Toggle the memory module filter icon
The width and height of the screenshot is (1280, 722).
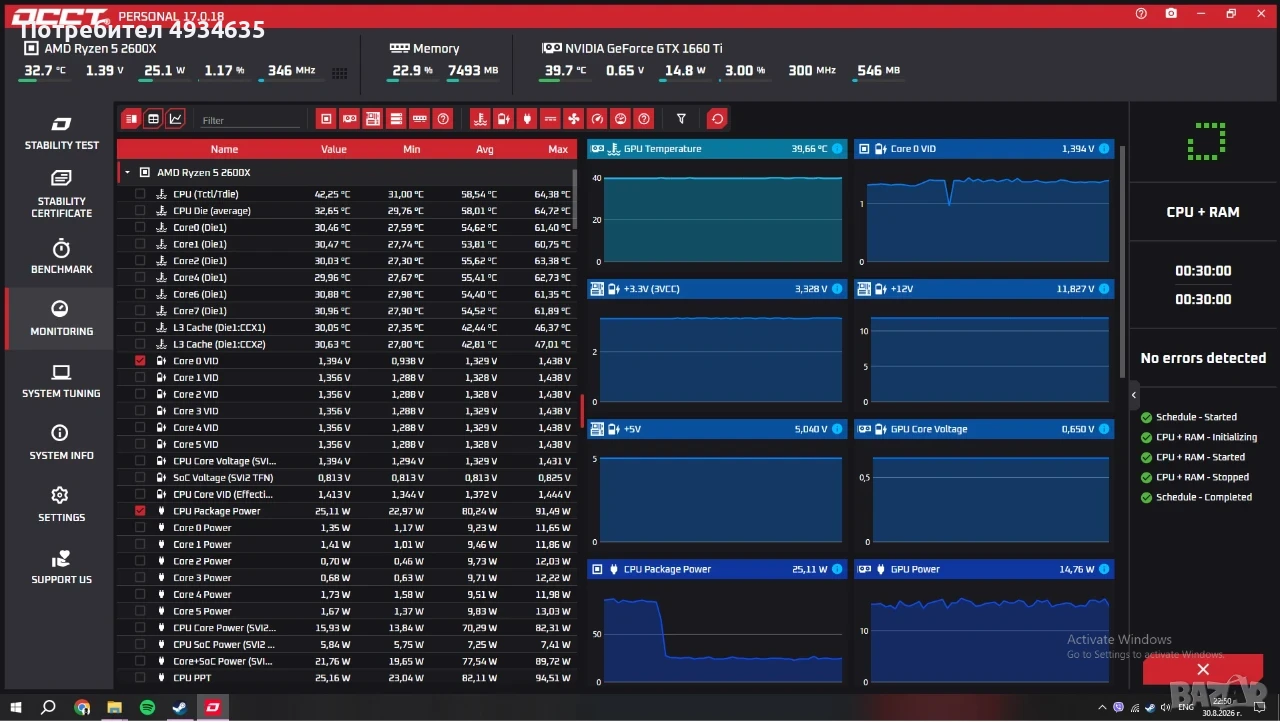[x=420, y=119]
